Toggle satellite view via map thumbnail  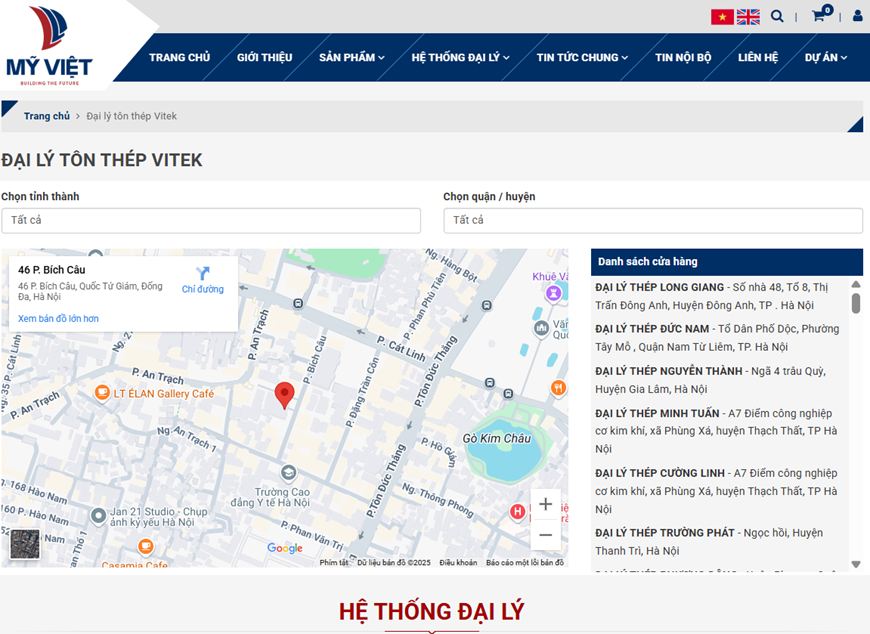[x=24, y=544]
